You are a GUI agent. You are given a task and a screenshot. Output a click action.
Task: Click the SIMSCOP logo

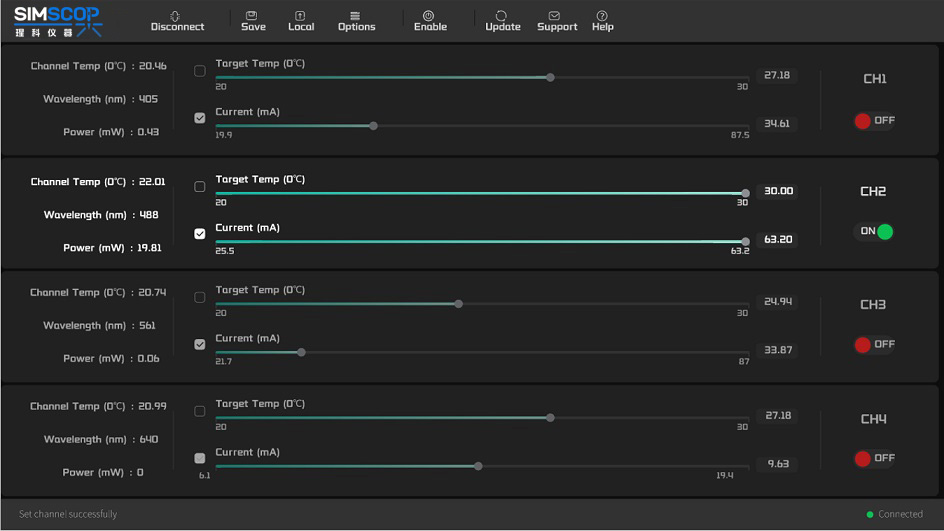click(58, 21)
